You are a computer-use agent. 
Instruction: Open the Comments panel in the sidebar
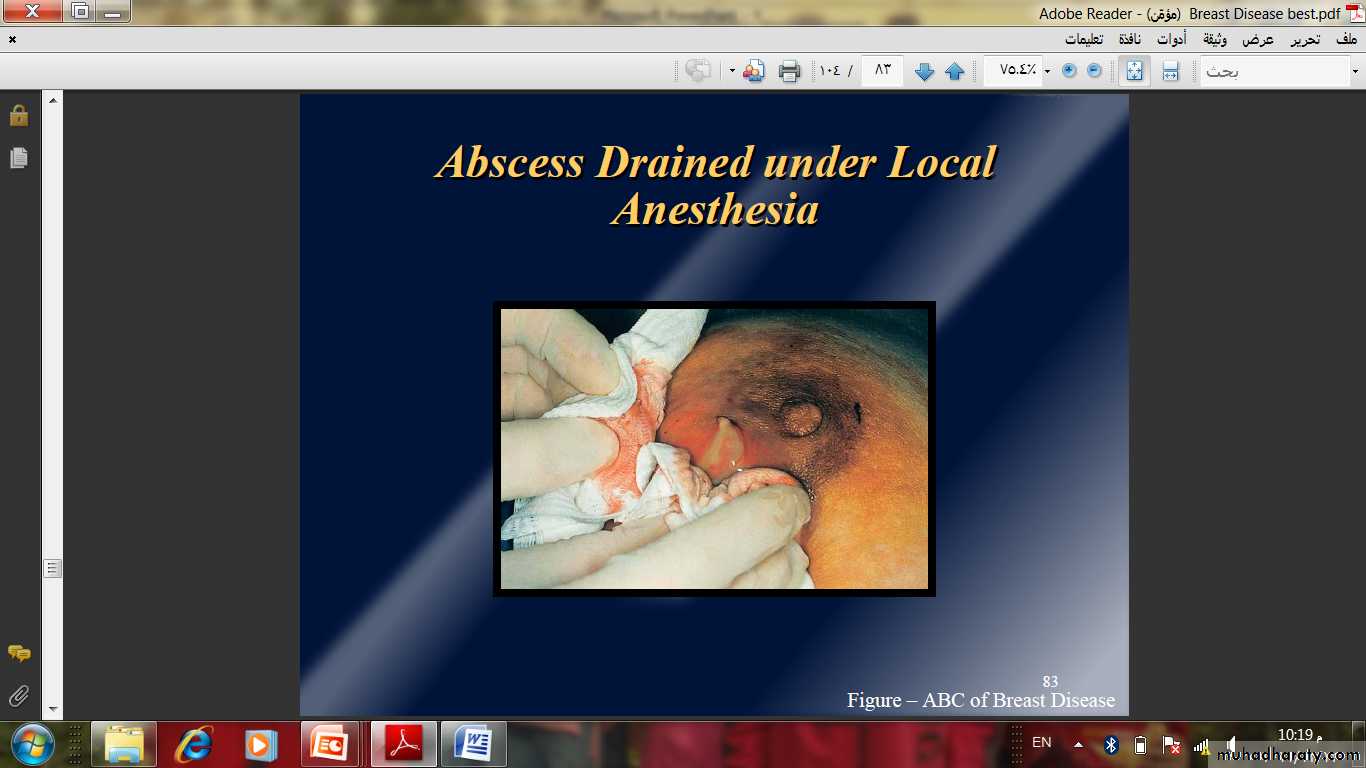(x=18, y=653)
